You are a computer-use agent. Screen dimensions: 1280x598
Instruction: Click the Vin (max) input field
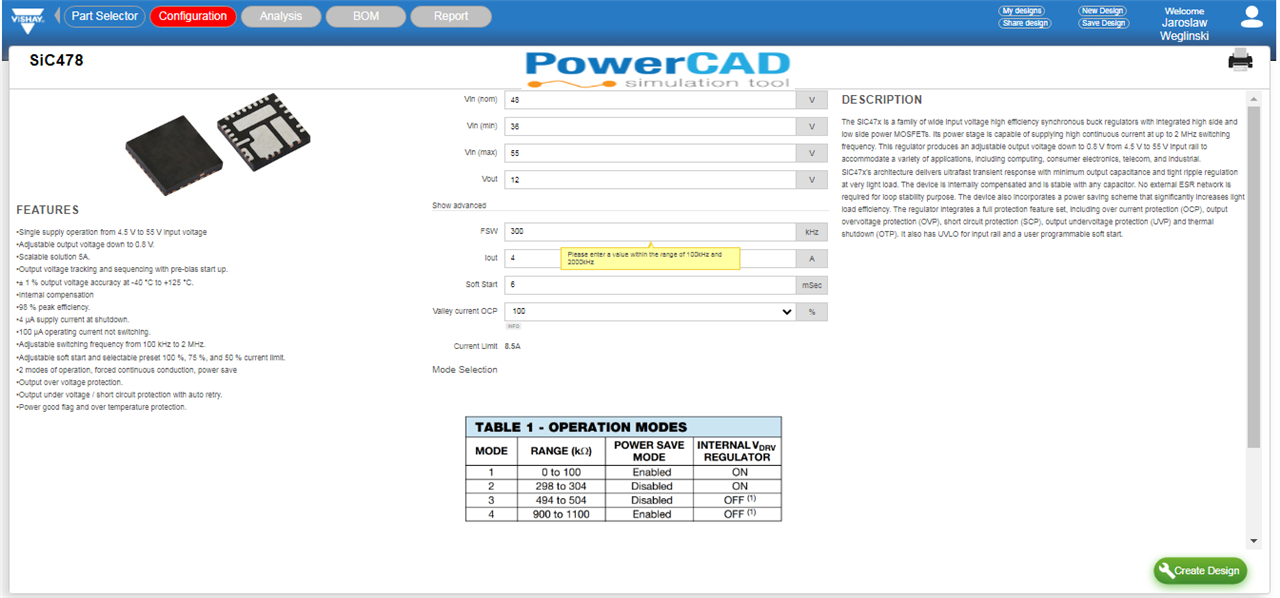(651, 153)
